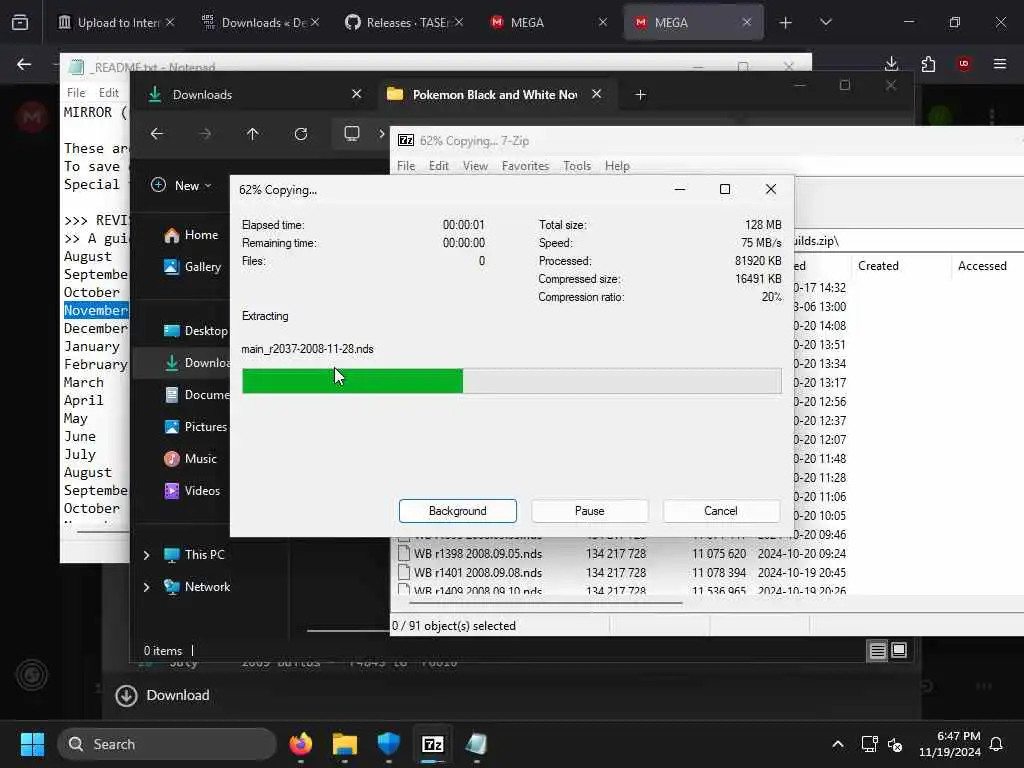The height and width of the screenshot is (768, 1024).
Task: Open the 7-Zip Help menu
Action: point(616,166)
